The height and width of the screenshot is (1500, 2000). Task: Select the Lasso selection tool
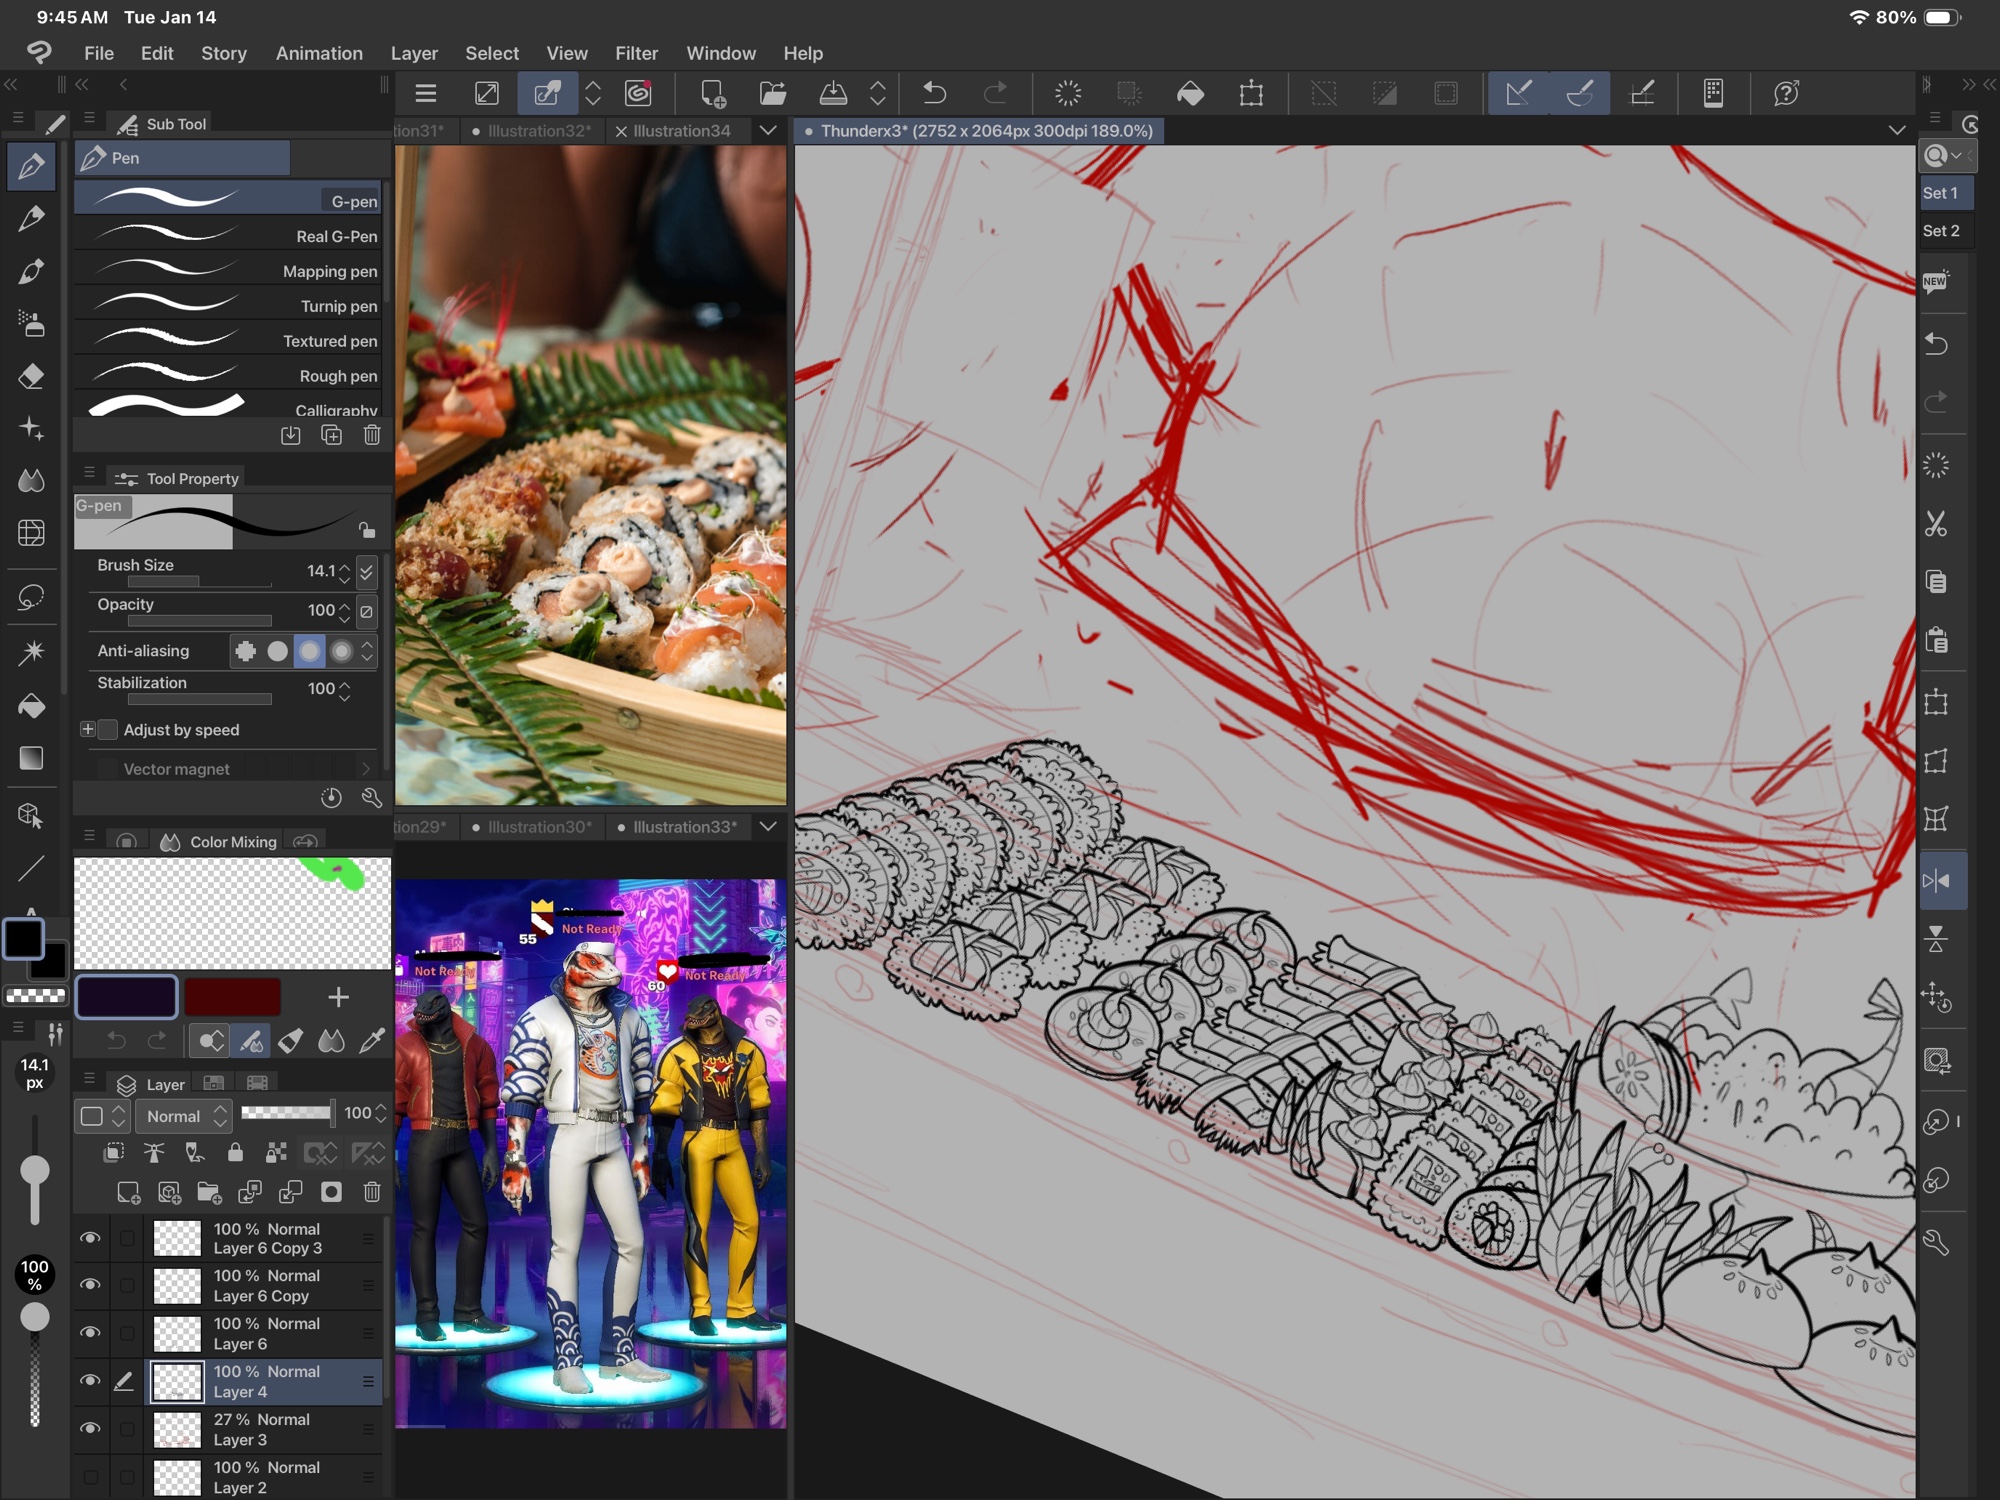[x=31, y=597]
